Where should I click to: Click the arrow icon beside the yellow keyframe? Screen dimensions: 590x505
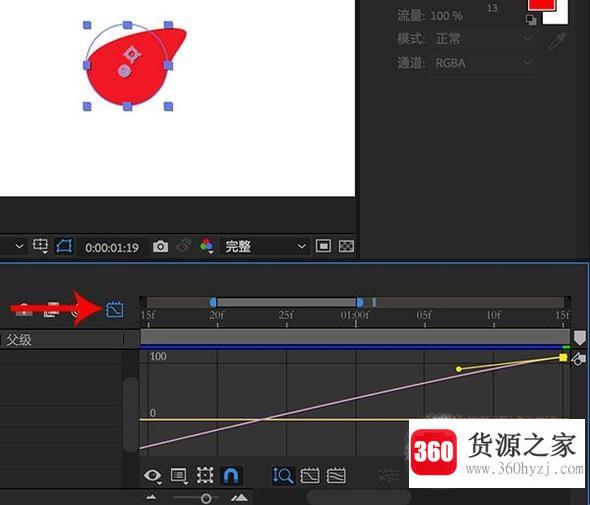pyautogui.click(x=578, y=359)
